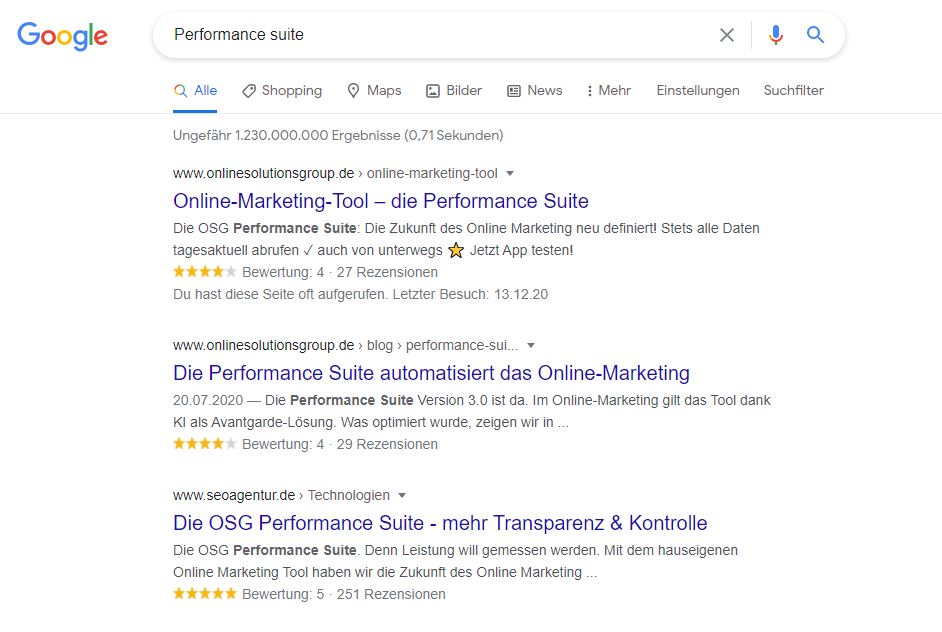This screenshot has height=632, width=942.
Task: Open the News tab
Action: pos(535,91)
